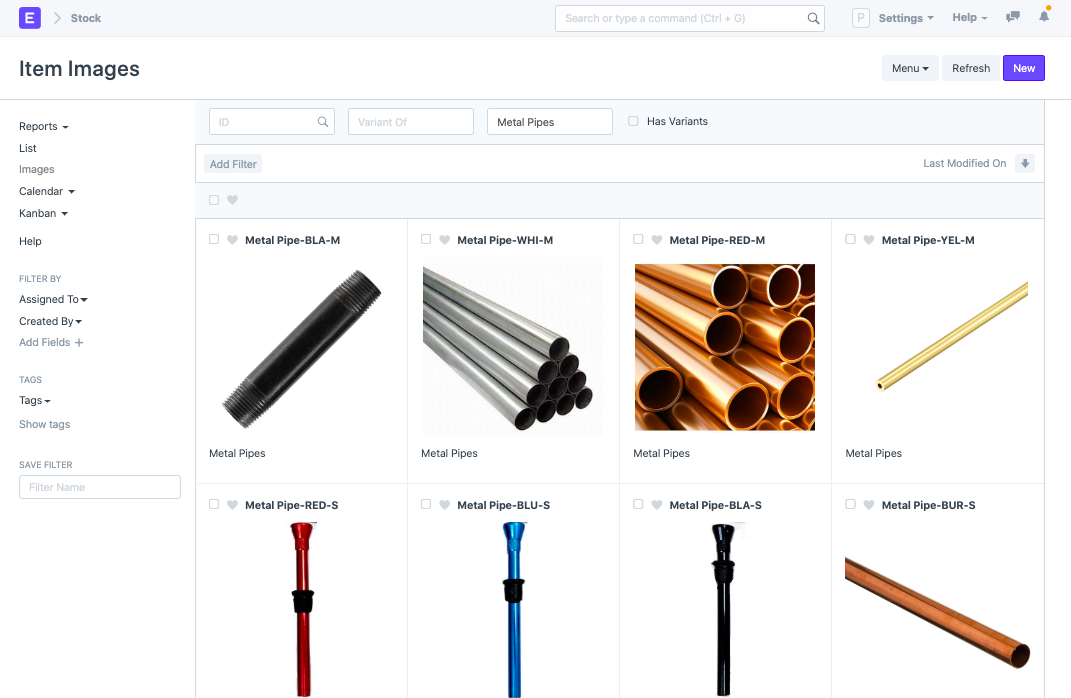Focus the search or type a command box
This screenshot has width=1071, height=698.
pyautogui.click(x=689, y=18)
